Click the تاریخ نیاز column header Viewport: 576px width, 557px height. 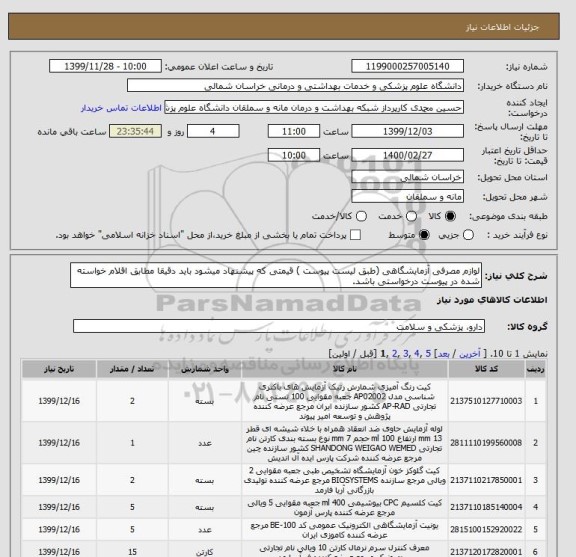(x=59, y=369)
